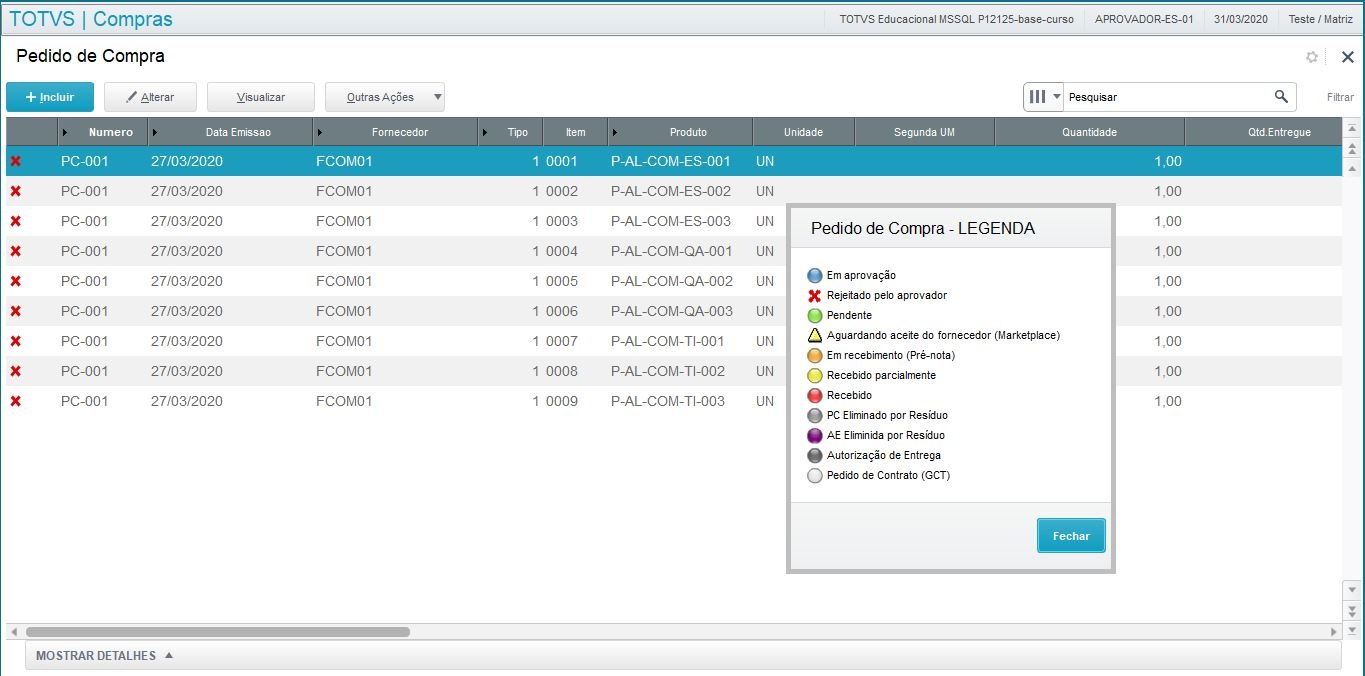This screenshot has width=1365, height=676.
Task: Click the search magnifier icon
Action: pyautogui.click(x=1281, y=97)
